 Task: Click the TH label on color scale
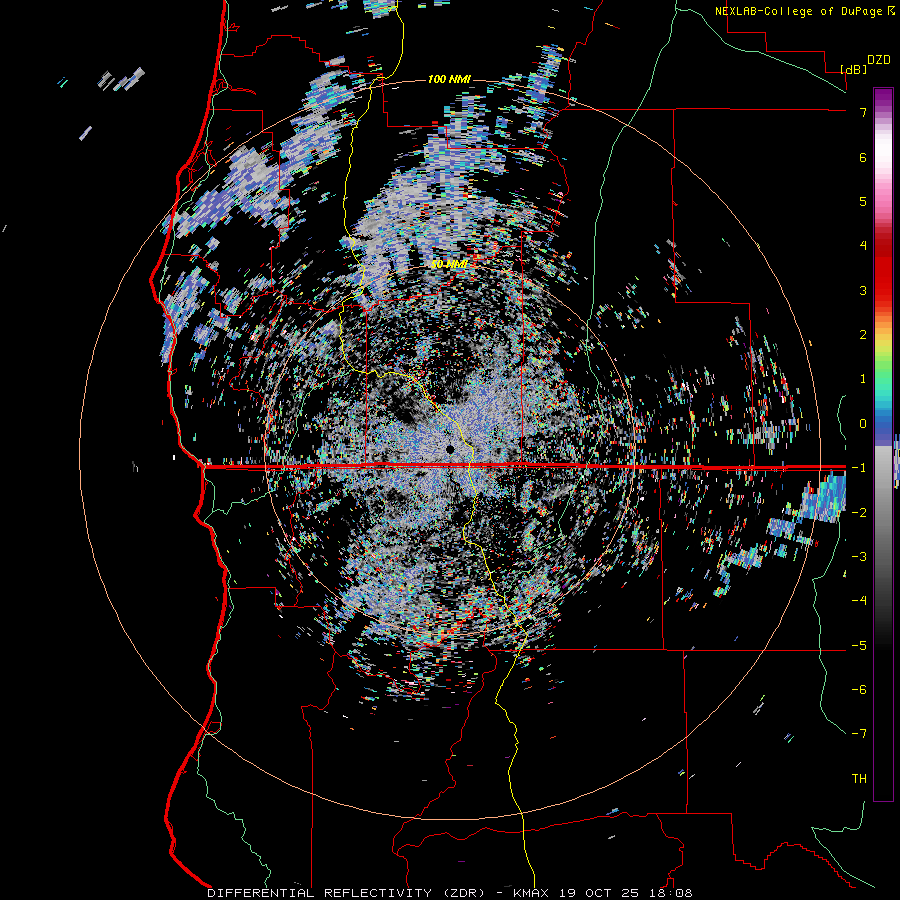pos(859,779)
